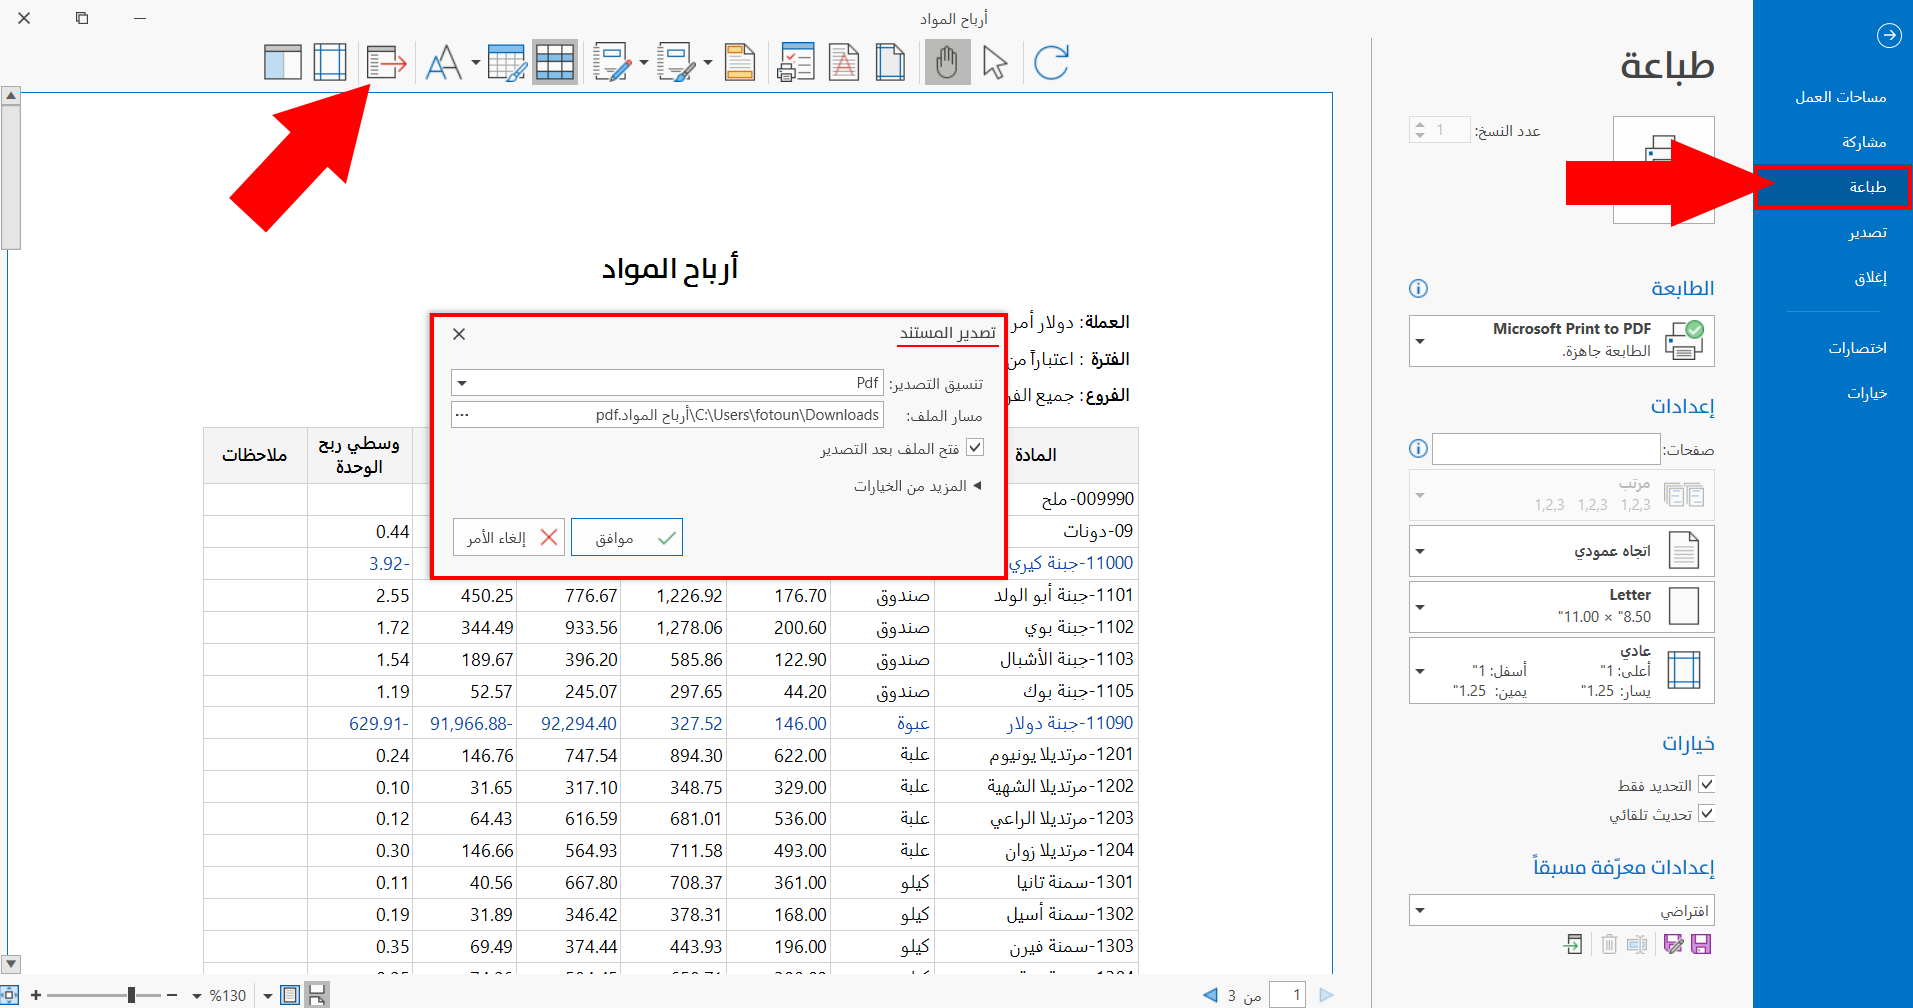Open the font size tool
Viewport: 1913px width, 1008px height.
point(443,63)
